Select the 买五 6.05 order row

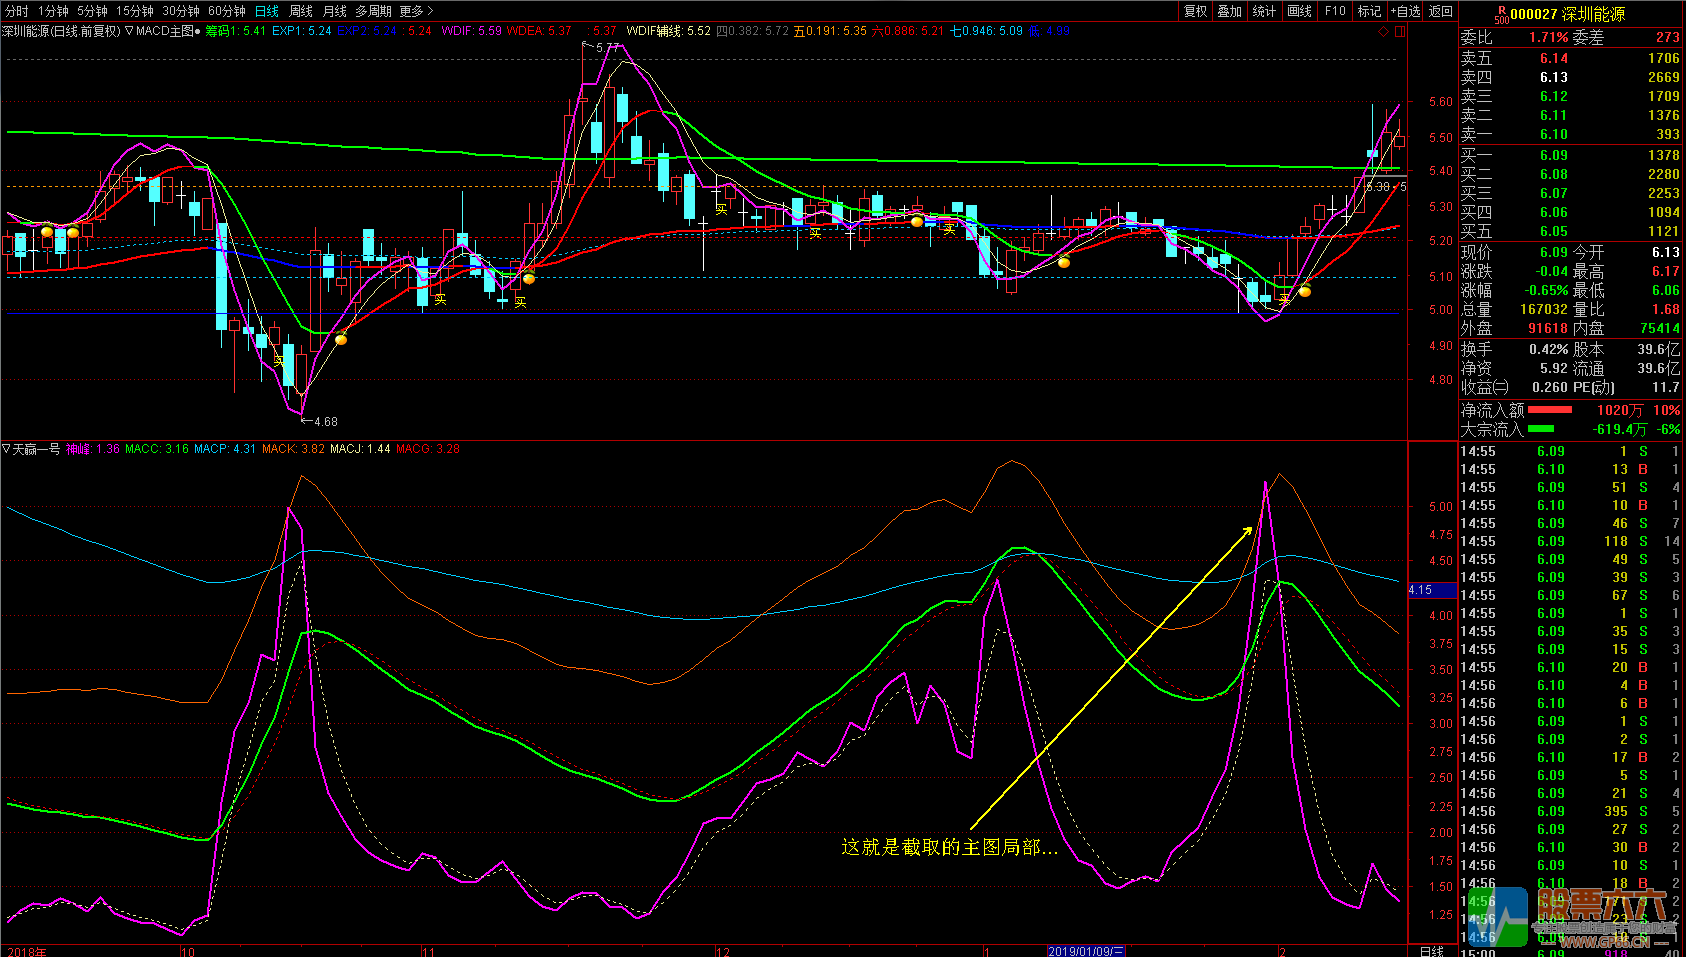click(x=1570, y=232)
